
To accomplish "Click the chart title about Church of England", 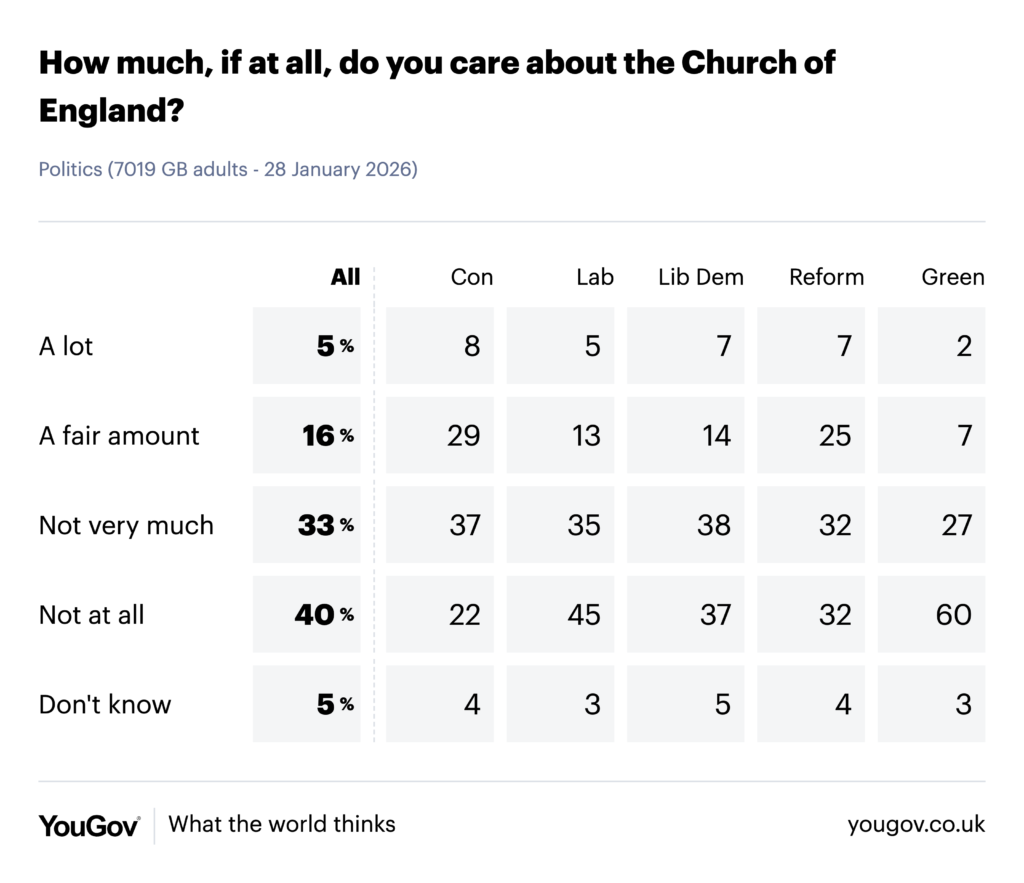I will [x=437, y=86].
